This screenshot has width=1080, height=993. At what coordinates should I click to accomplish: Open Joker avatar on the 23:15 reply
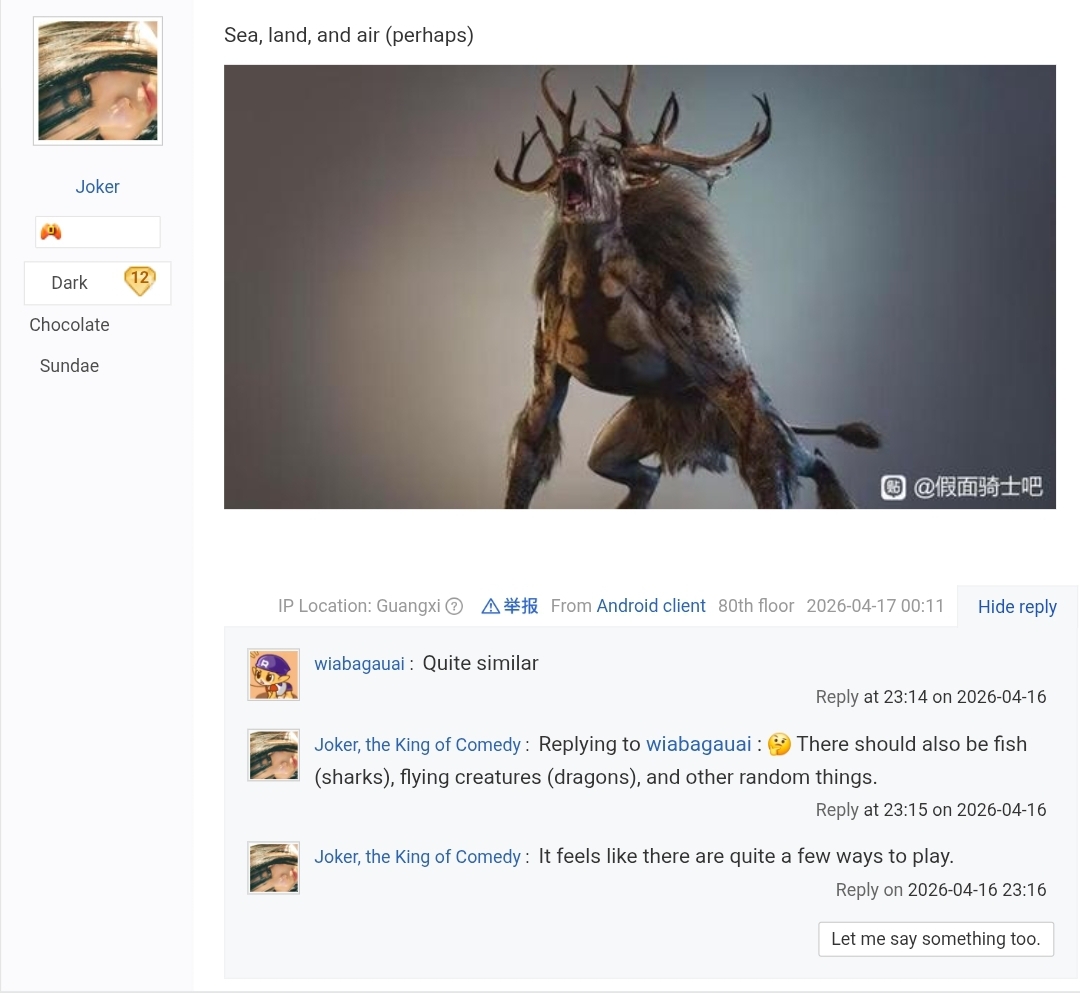tap(273, 755)
